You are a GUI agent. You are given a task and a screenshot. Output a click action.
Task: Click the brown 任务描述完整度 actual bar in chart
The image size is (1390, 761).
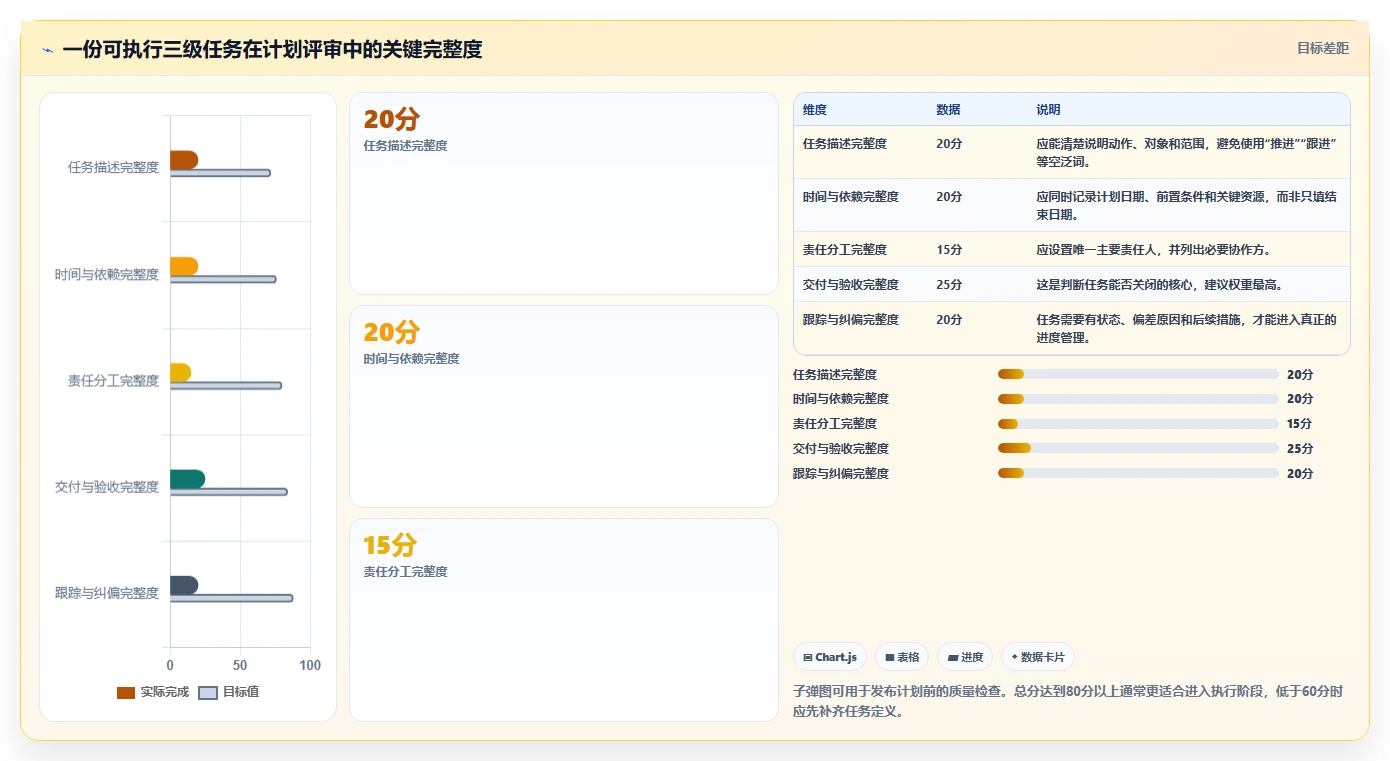point(184,160)
